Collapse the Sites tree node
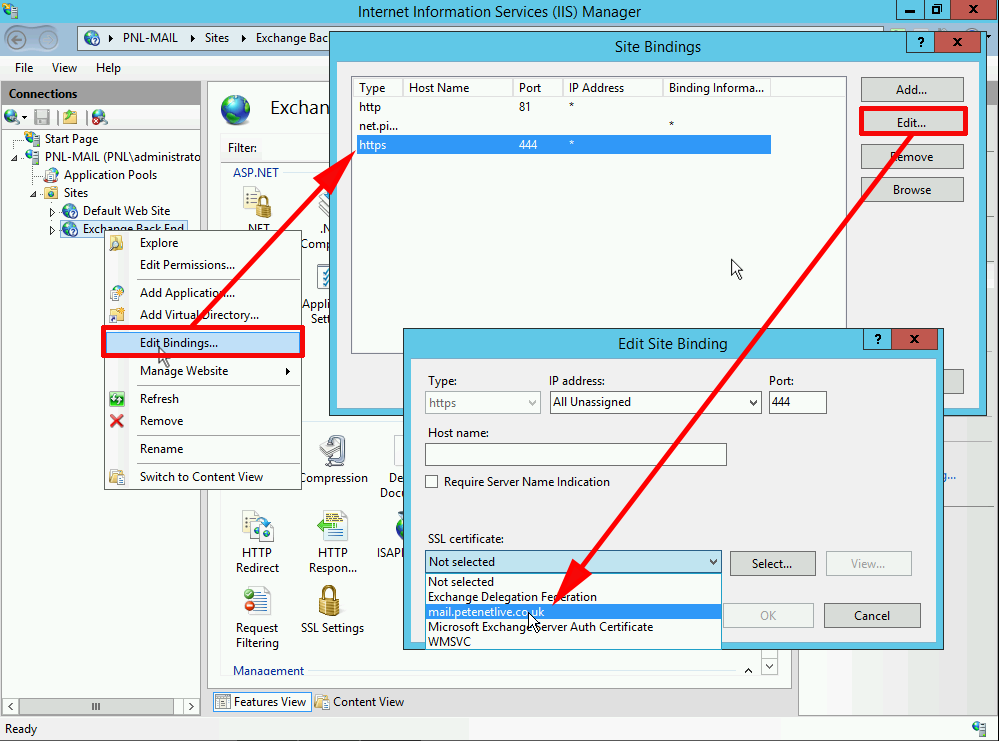Viewport: 999px width, 741px height. pos(33,194)
